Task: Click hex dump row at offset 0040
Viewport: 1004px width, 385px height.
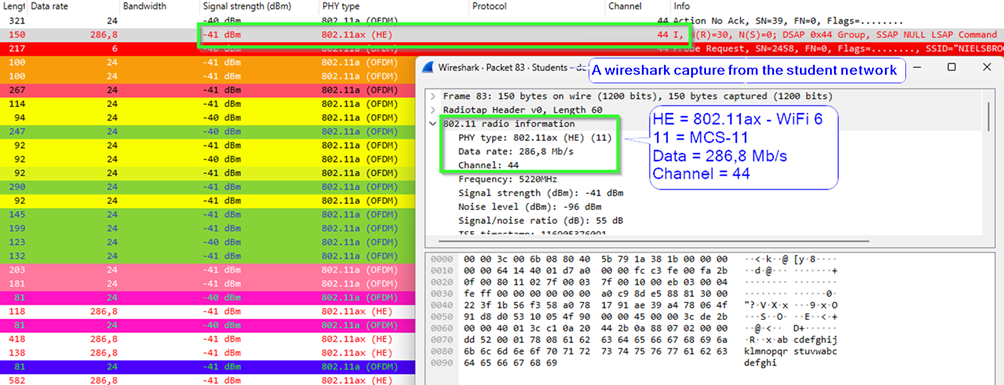Action: pyautogui.click(x=634, y=305)
